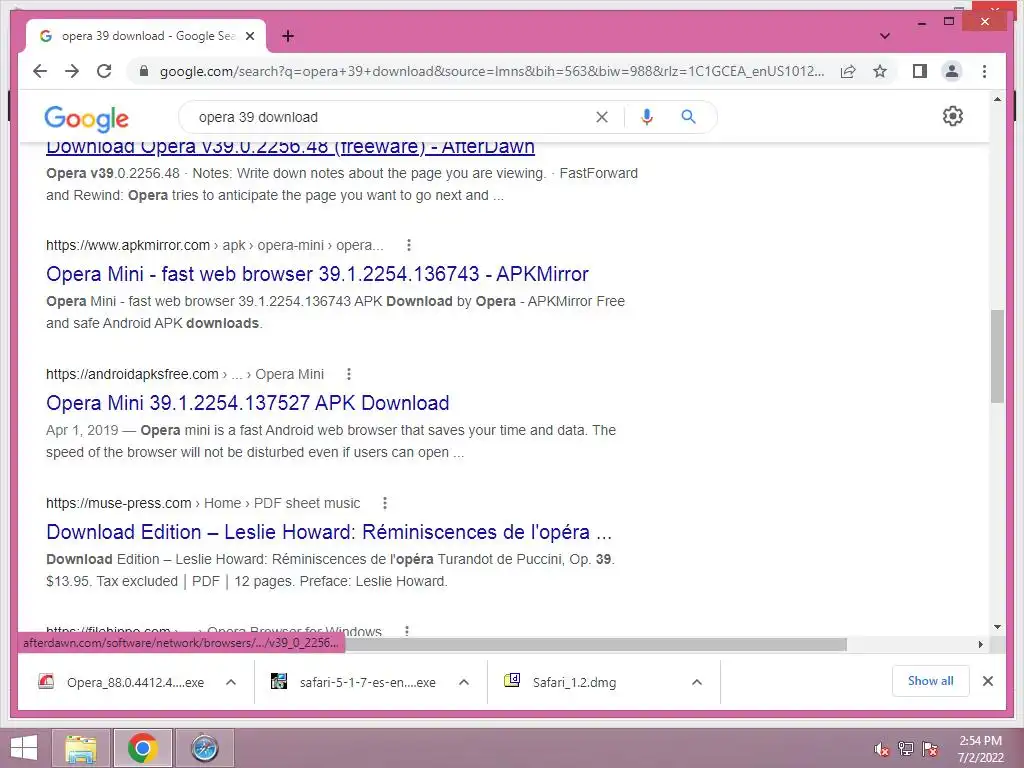Open the Opera Mini APKMirror result
Screen dimensions: 1024x768
tap(317, 274)
